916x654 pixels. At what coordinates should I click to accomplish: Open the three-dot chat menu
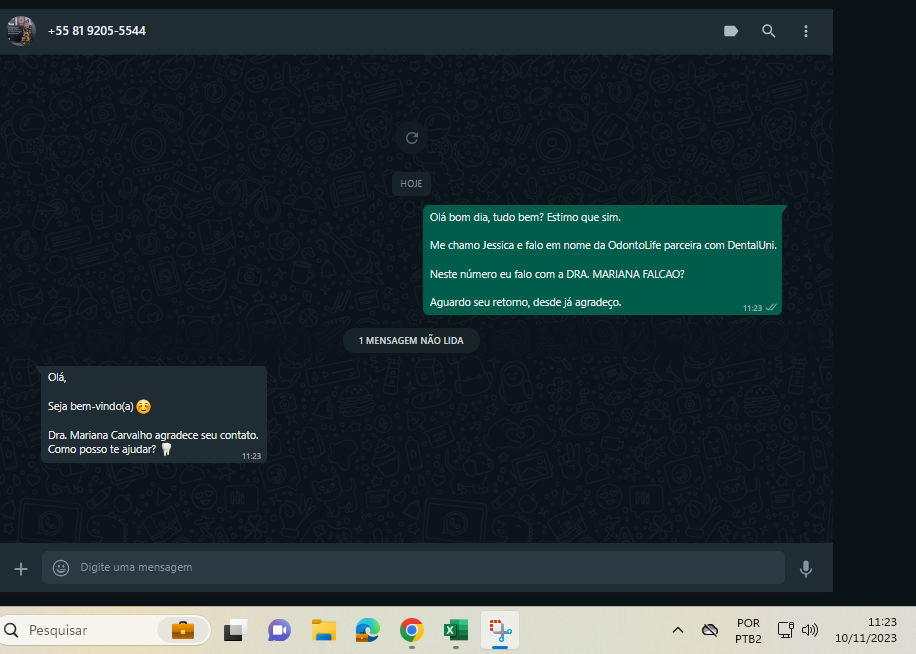tap(806, 31)
